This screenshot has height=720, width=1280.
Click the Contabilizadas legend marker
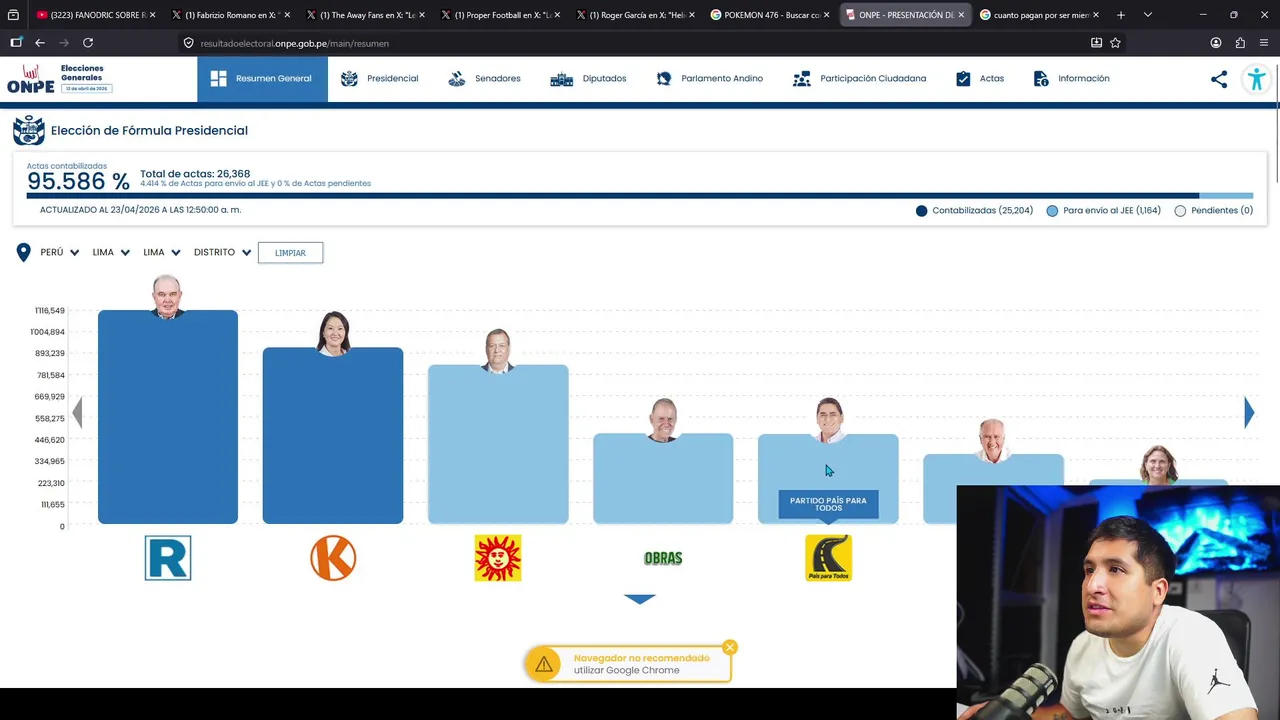(922, 211)
